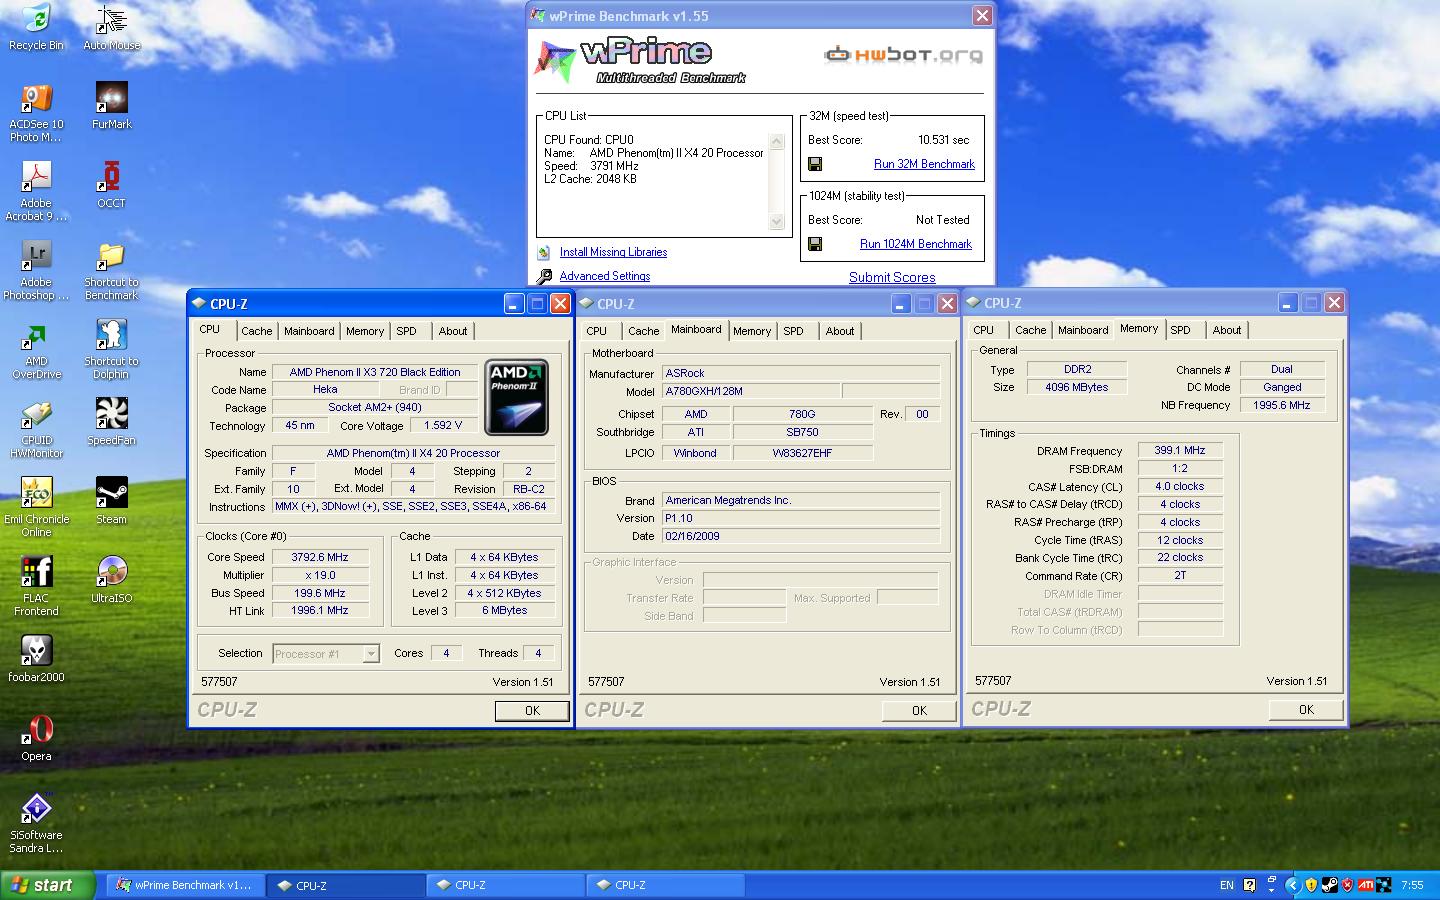Switch to wPrime Benchmark taskbar button

tap(186, 885)
